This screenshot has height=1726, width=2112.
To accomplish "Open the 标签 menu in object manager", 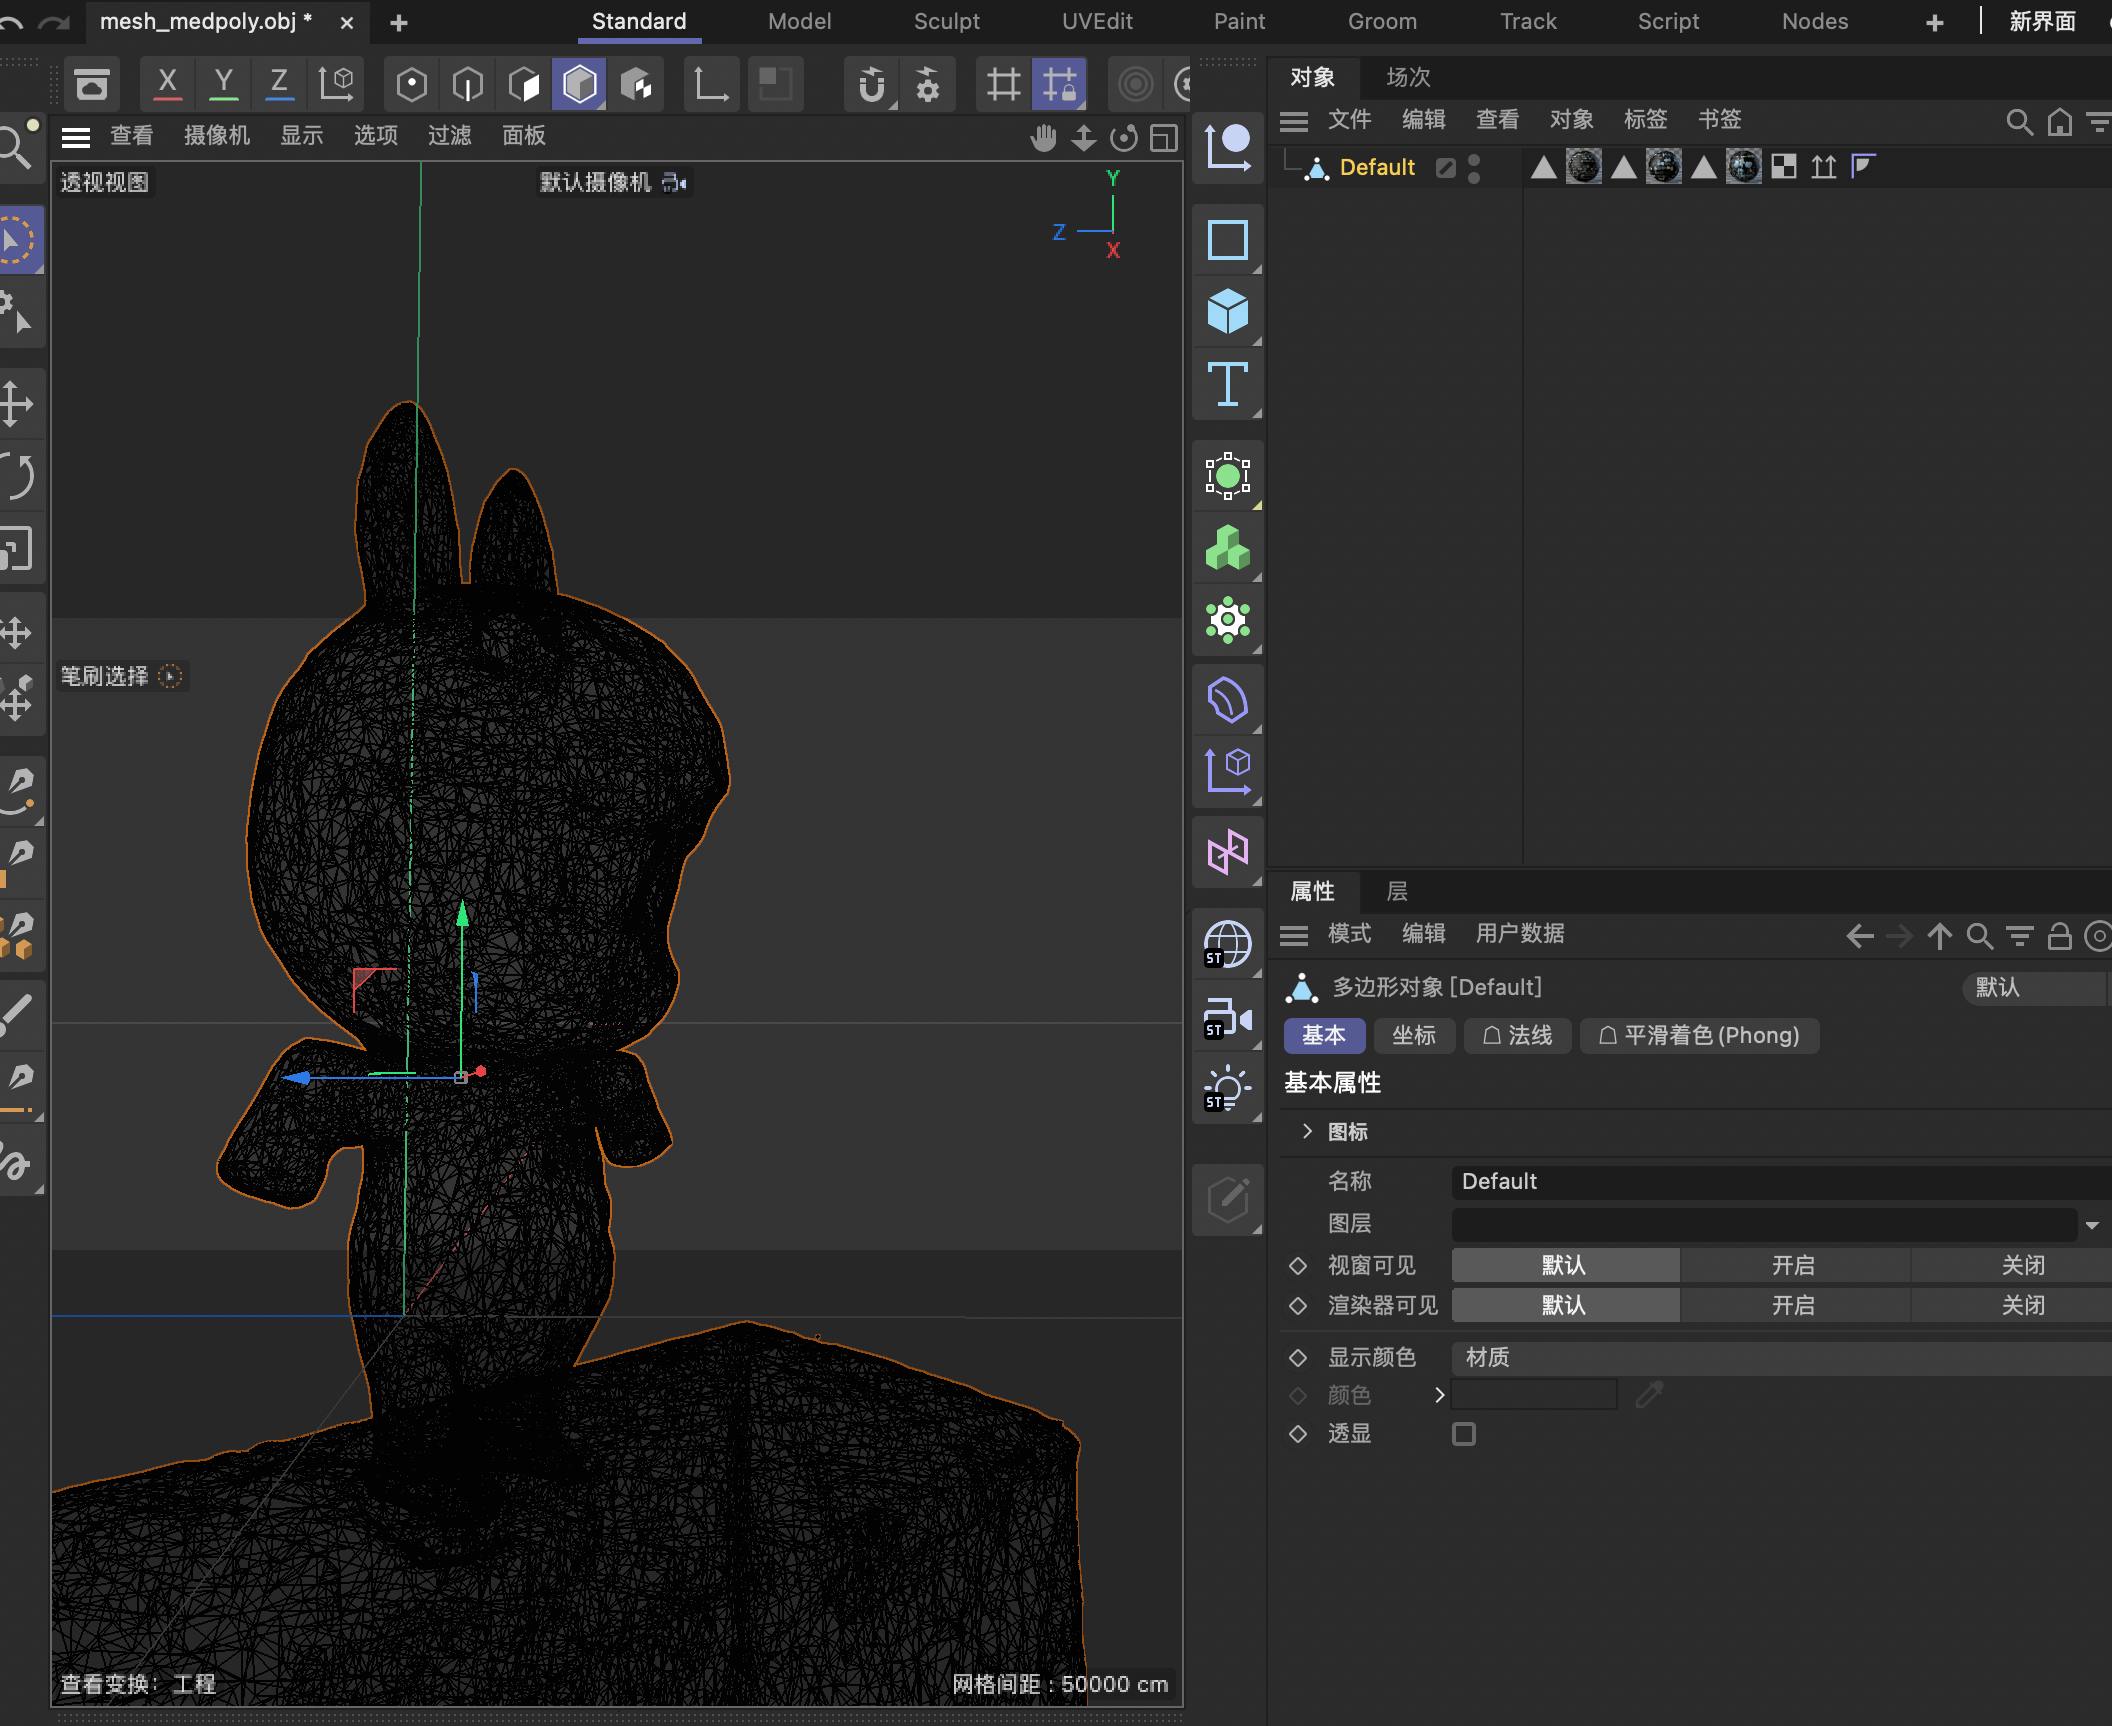I will [1645, 120].
